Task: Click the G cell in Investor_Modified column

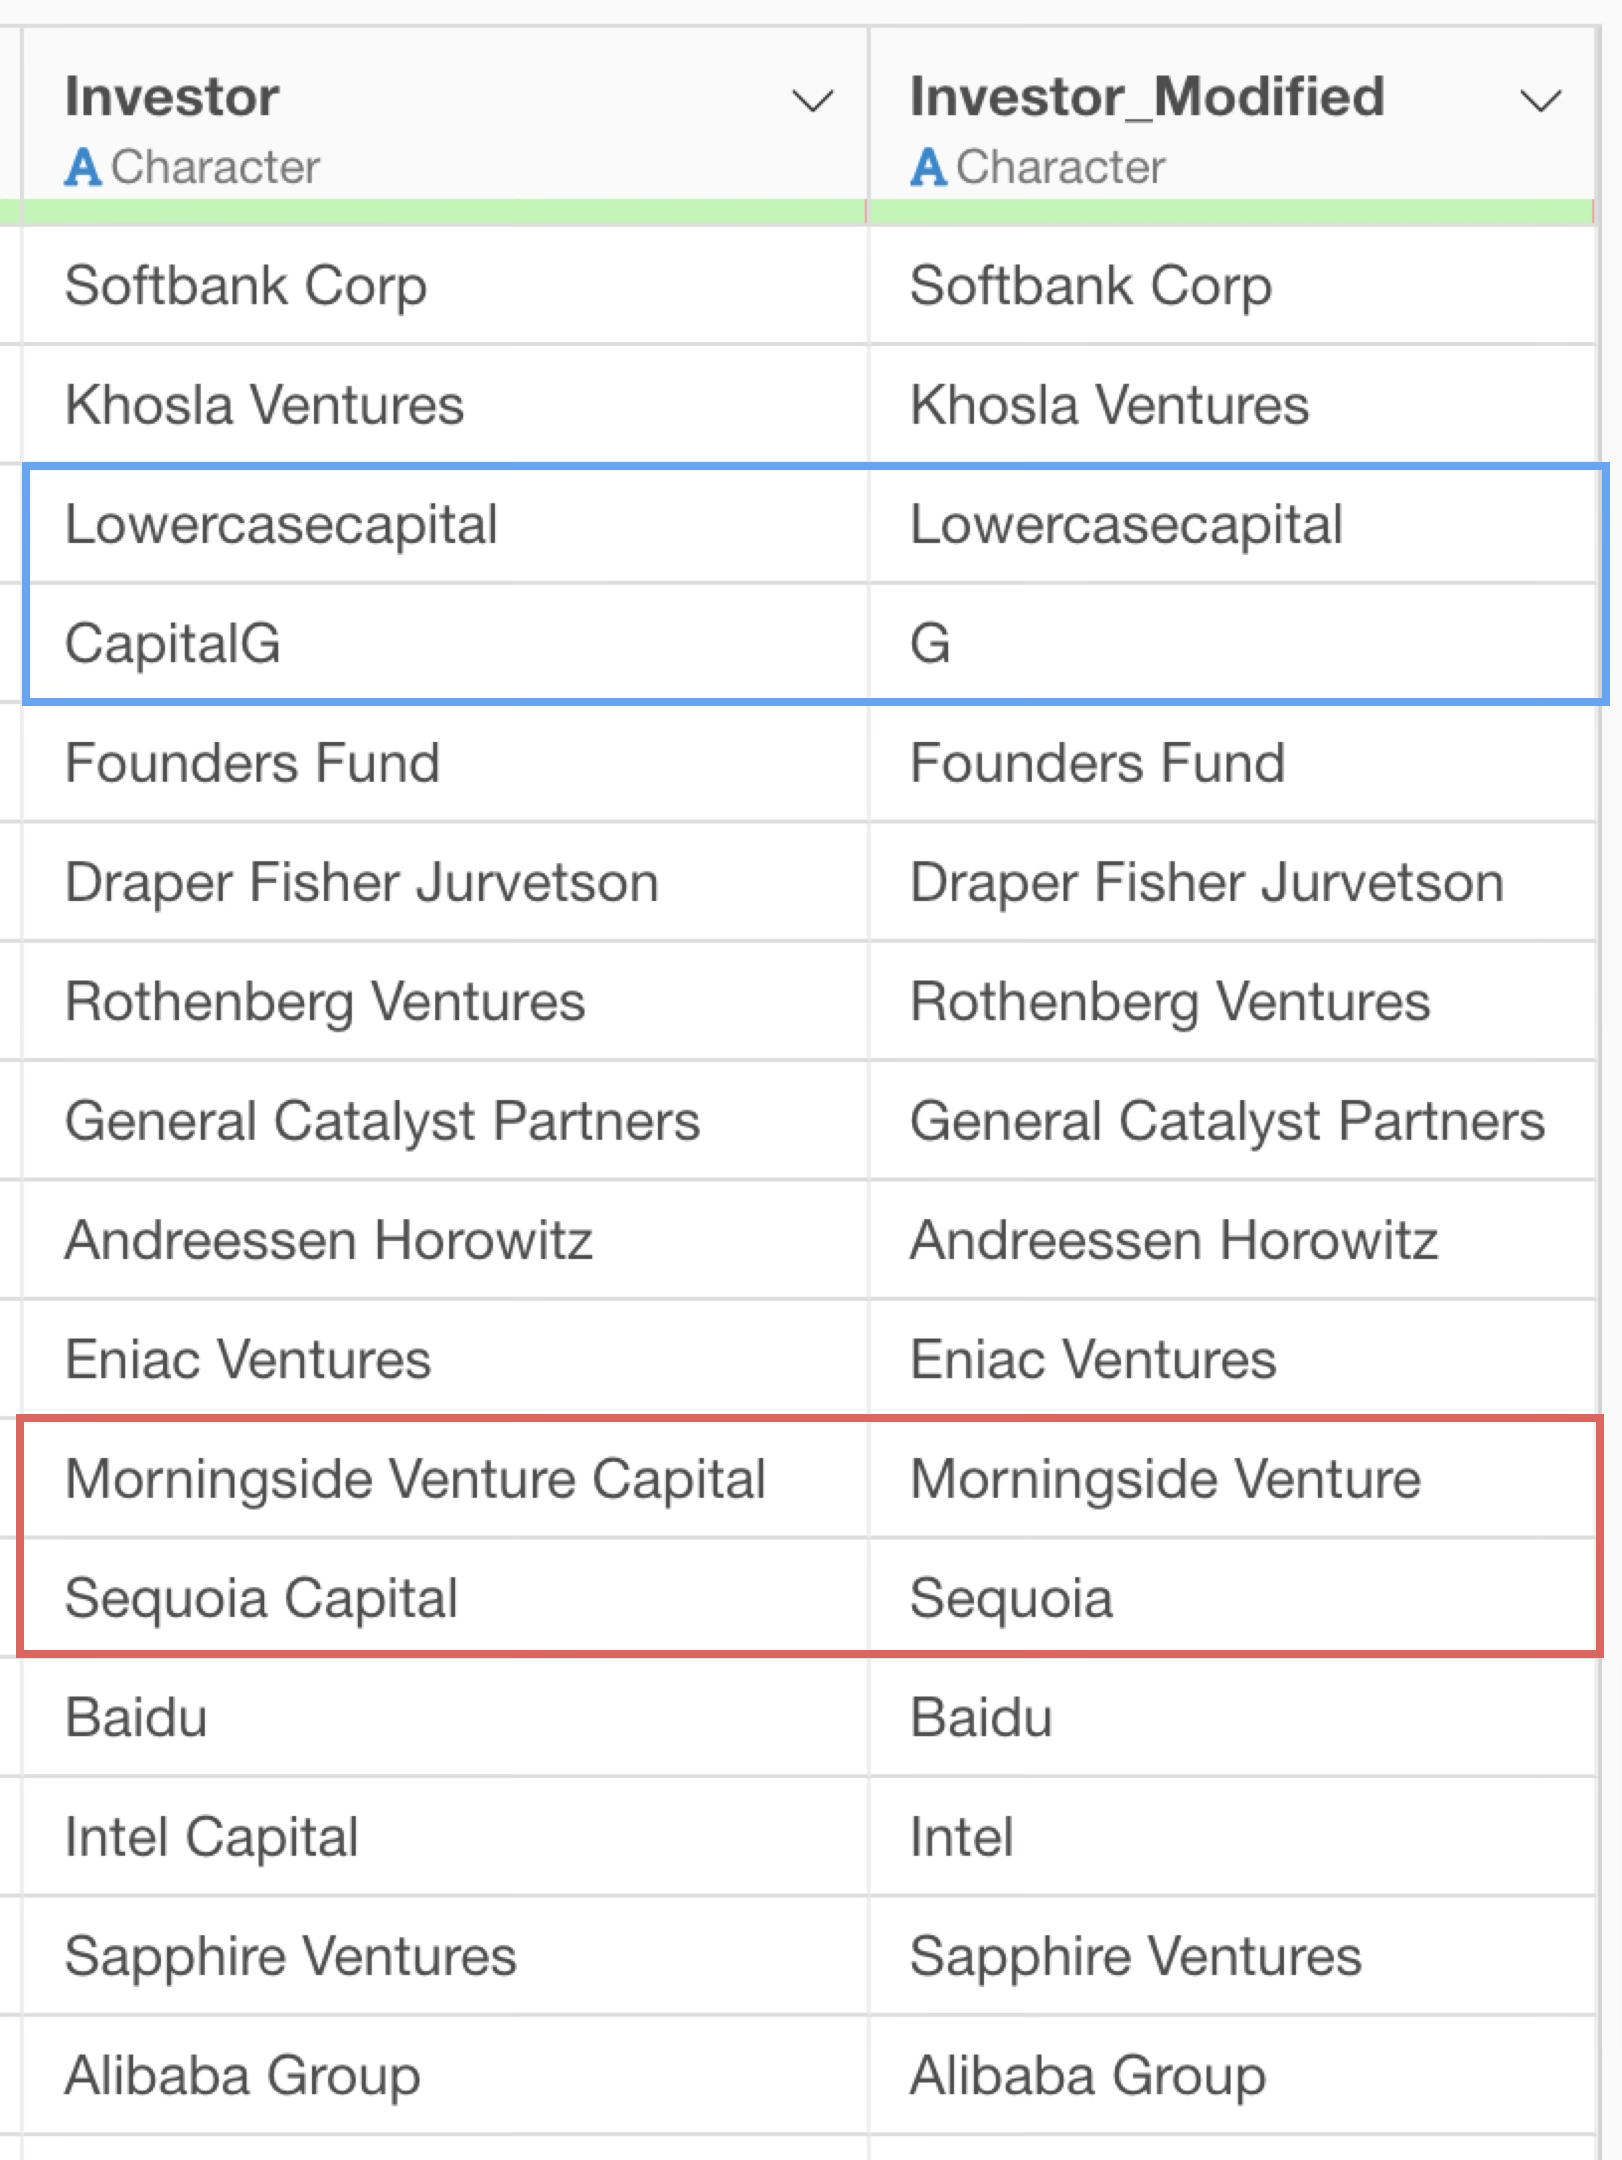Action: point(930,643)
